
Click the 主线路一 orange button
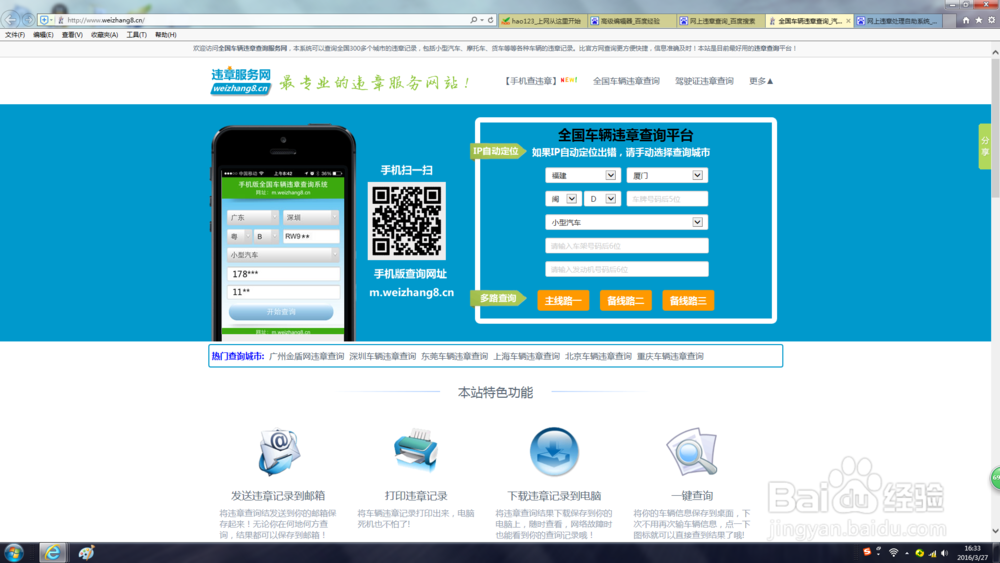click(x=563, y=300)
